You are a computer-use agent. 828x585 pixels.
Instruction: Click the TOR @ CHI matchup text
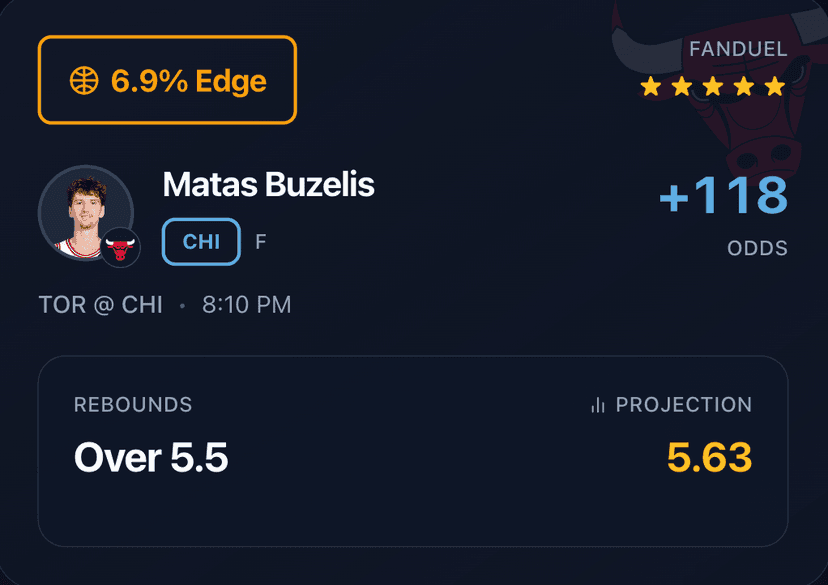(x=100, y=305)
